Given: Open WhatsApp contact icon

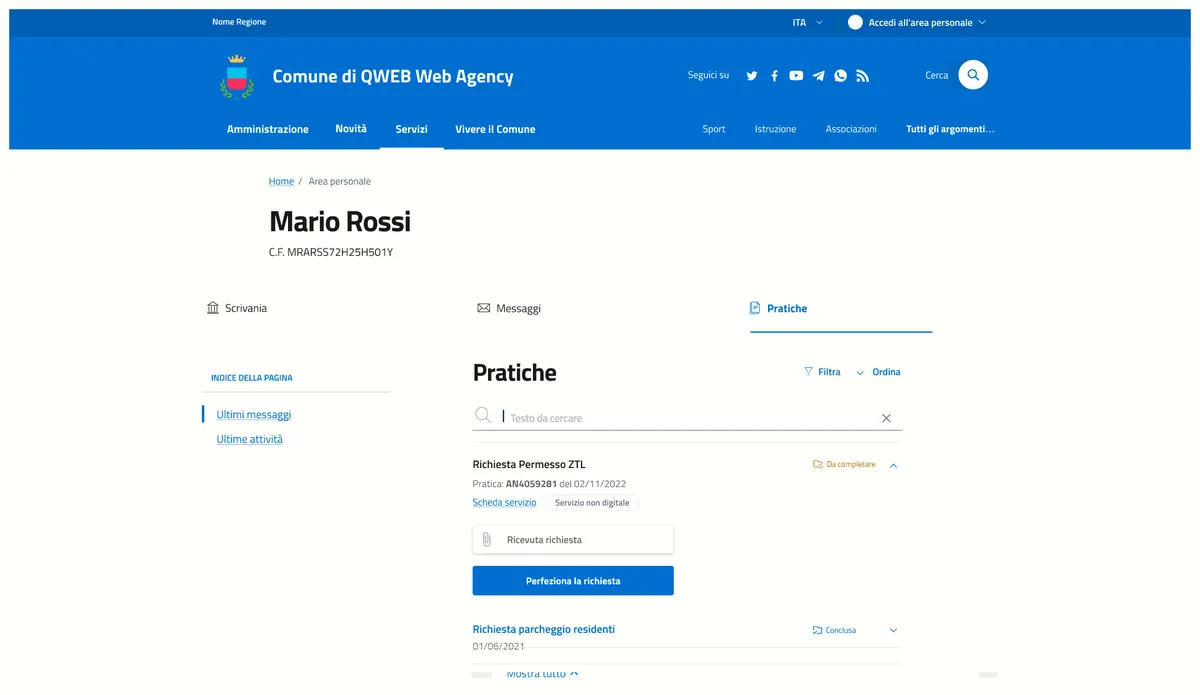Looking at the screenshot, I should tap(840, 75).
